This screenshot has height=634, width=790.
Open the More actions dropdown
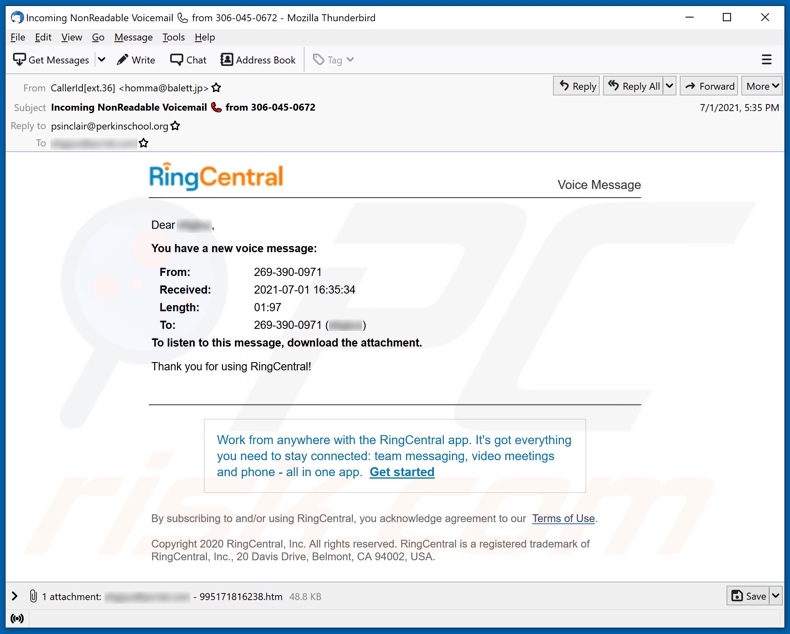[x=761, y=86]
